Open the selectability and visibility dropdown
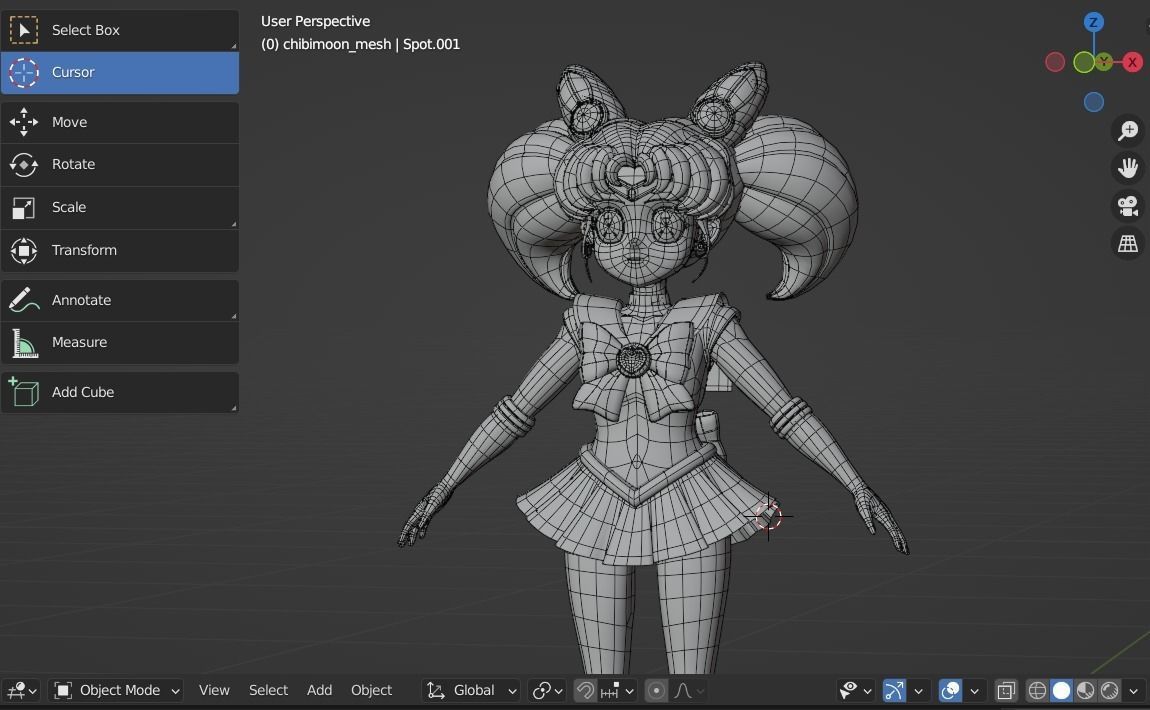The width and height of the screenshot is (1150, 710). point(855,690)
